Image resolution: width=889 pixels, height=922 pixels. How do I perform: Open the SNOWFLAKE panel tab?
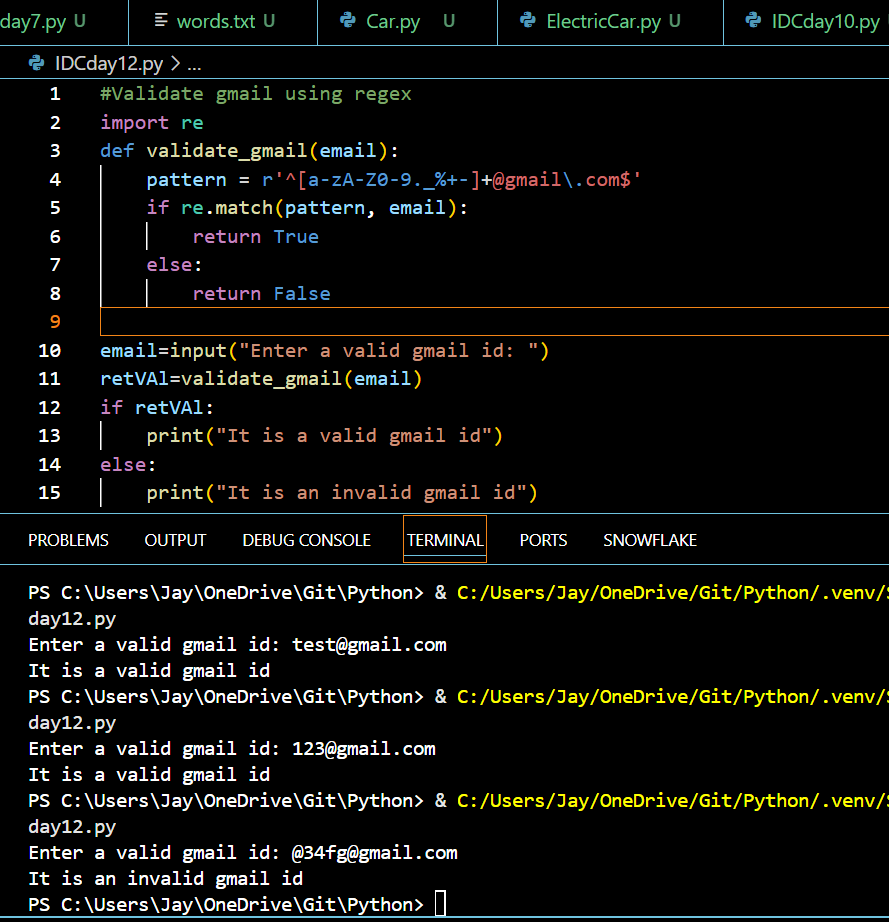pyautogui.click(x=650, y=540)
